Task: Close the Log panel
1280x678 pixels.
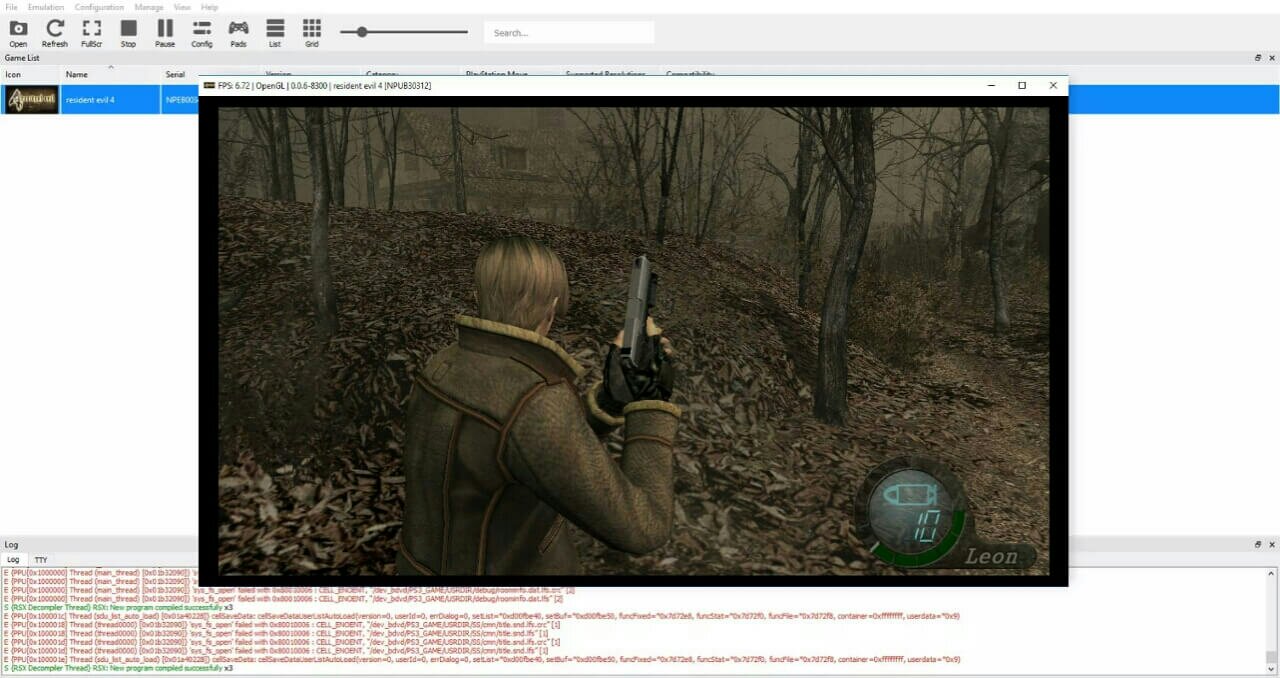Action: point(1271,545)
